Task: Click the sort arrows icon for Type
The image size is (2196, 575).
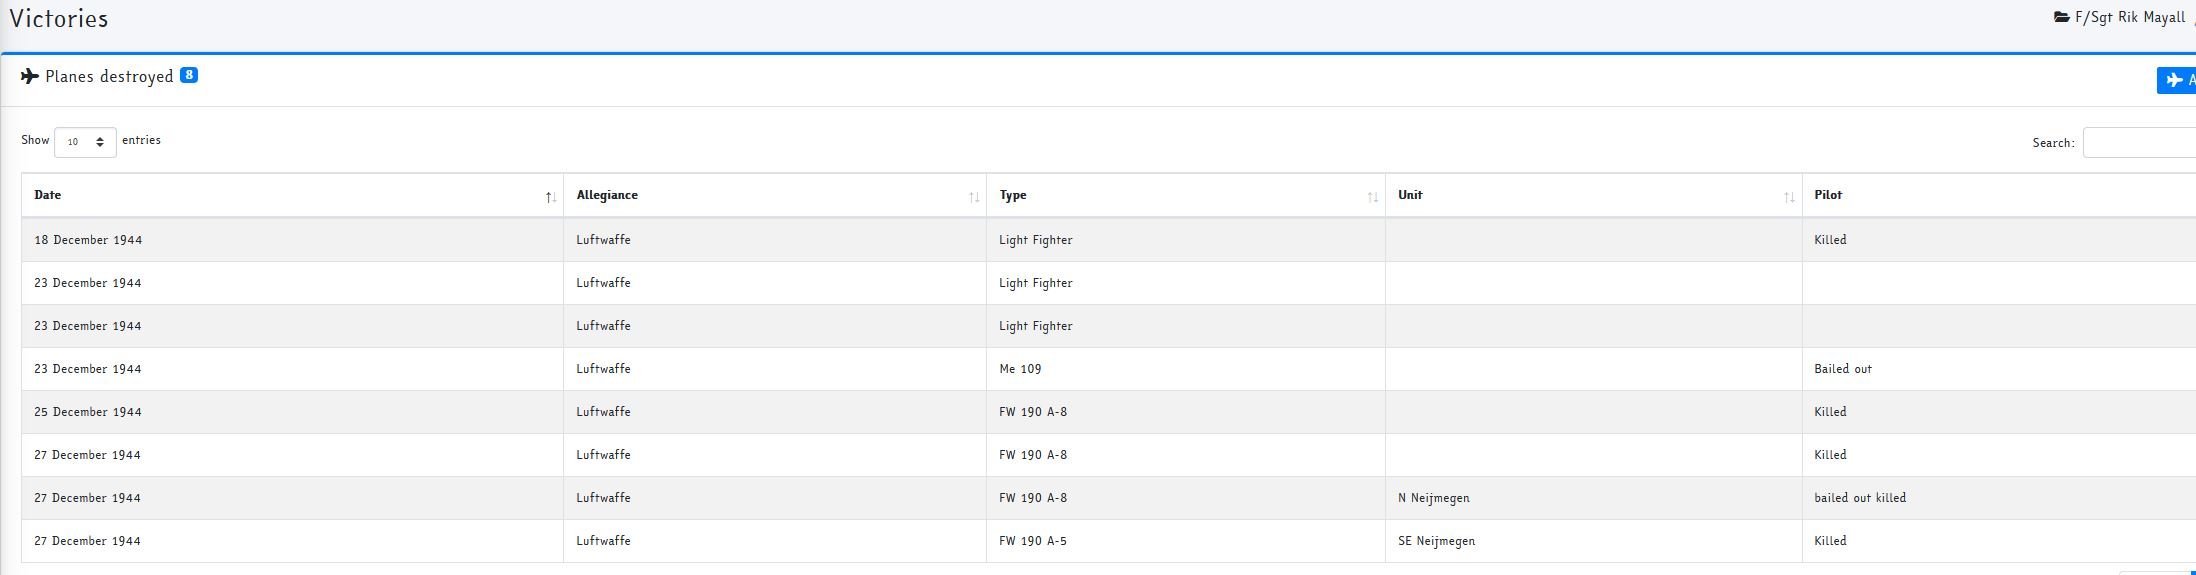Action: [x=1372, y=197]
